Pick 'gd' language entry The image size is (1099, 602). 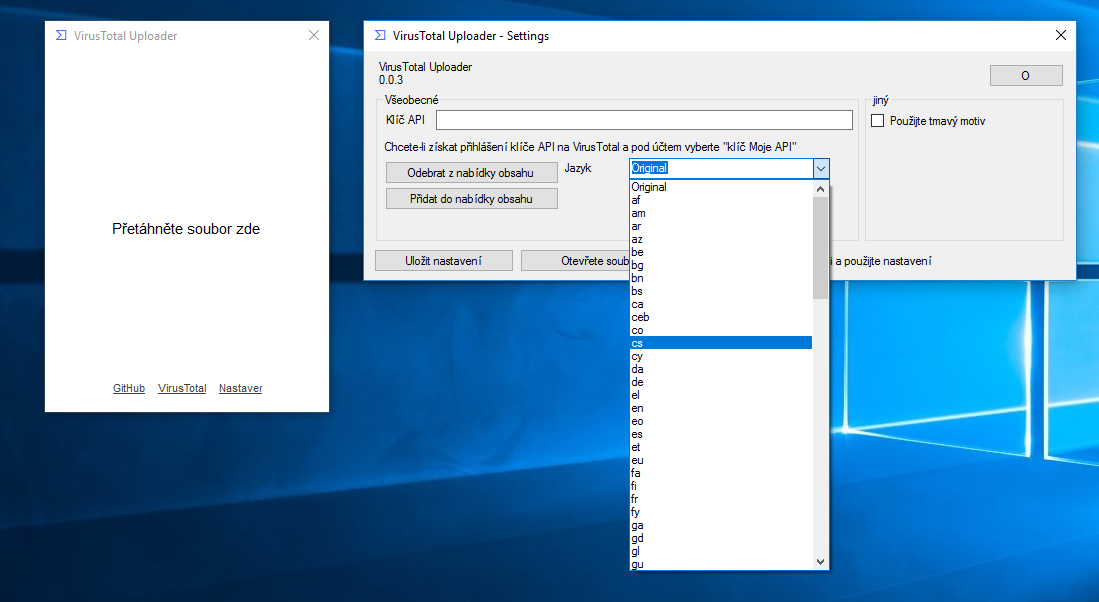point(721,538)
